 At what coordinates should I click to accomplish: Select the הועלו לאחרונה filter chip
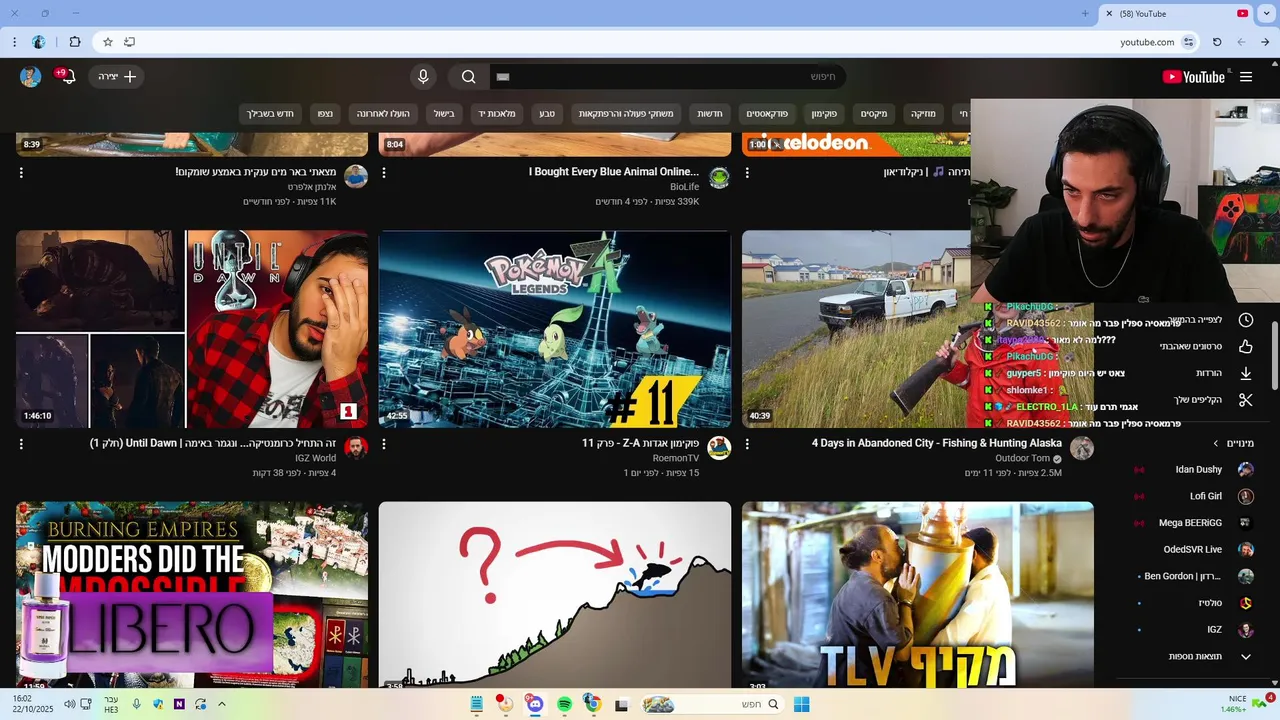pyautogui.click(x=384, y=114)
